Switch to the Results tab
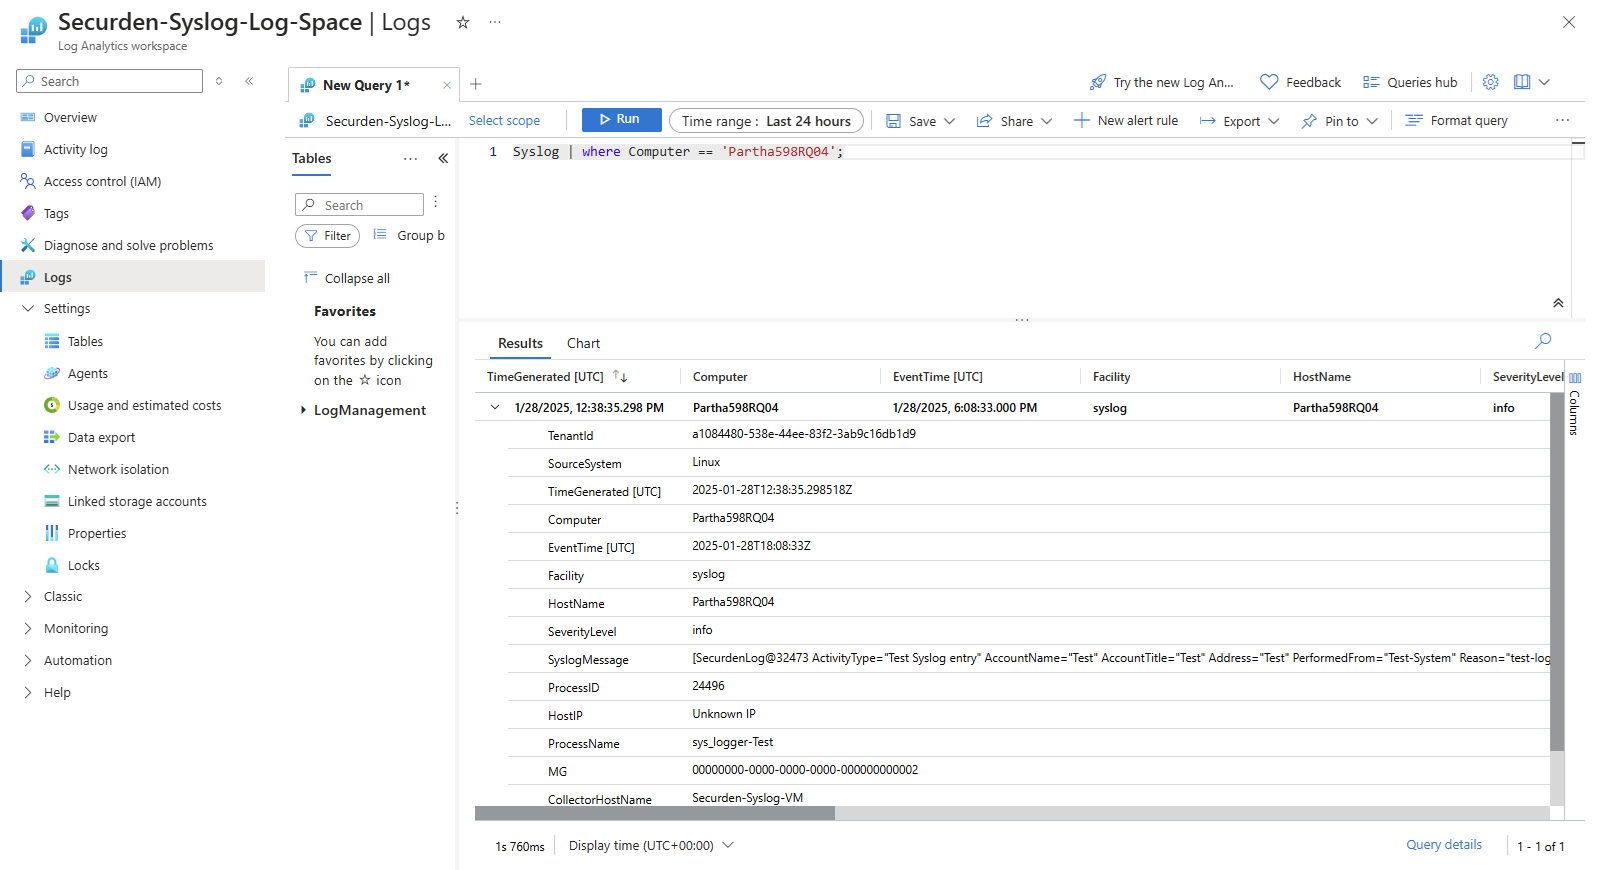This screenshot has width=1601, height=870. coord(520,343)
